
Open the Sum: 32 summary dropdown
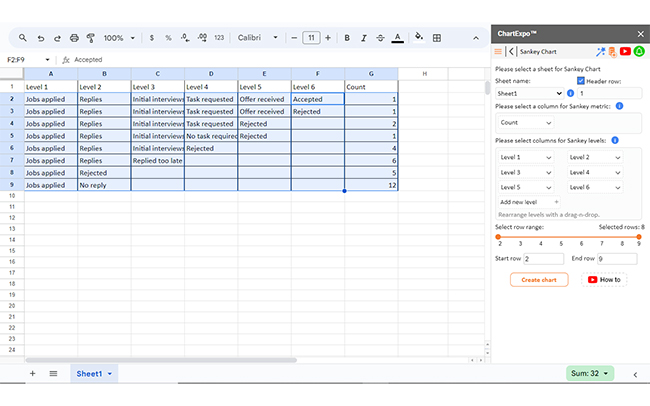[589, 374]
